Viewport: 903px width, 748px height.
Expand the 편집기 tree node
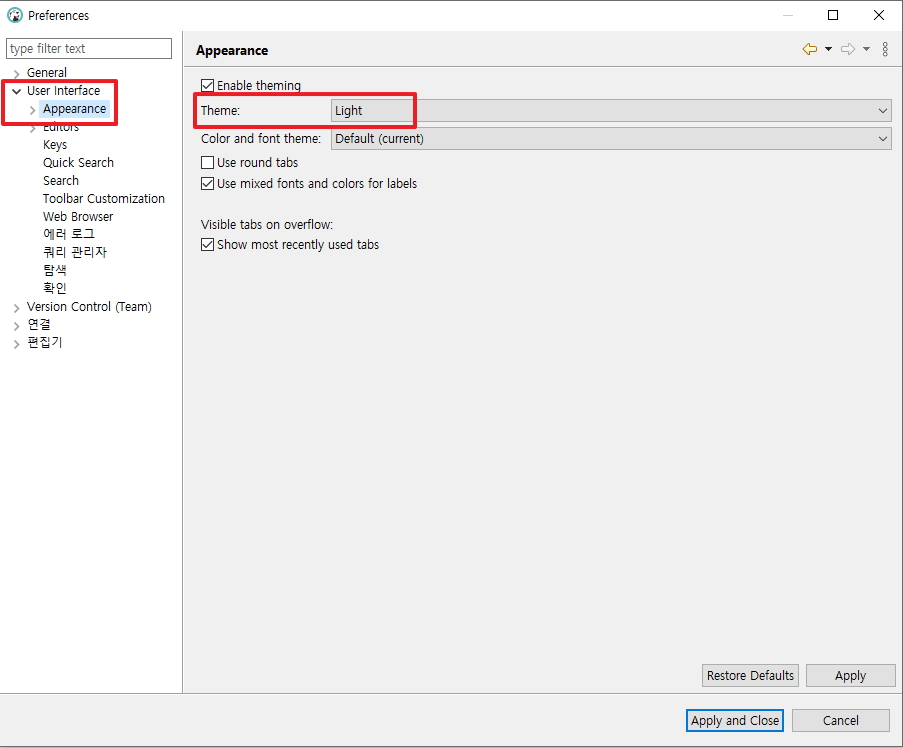(x=16, y=343)
